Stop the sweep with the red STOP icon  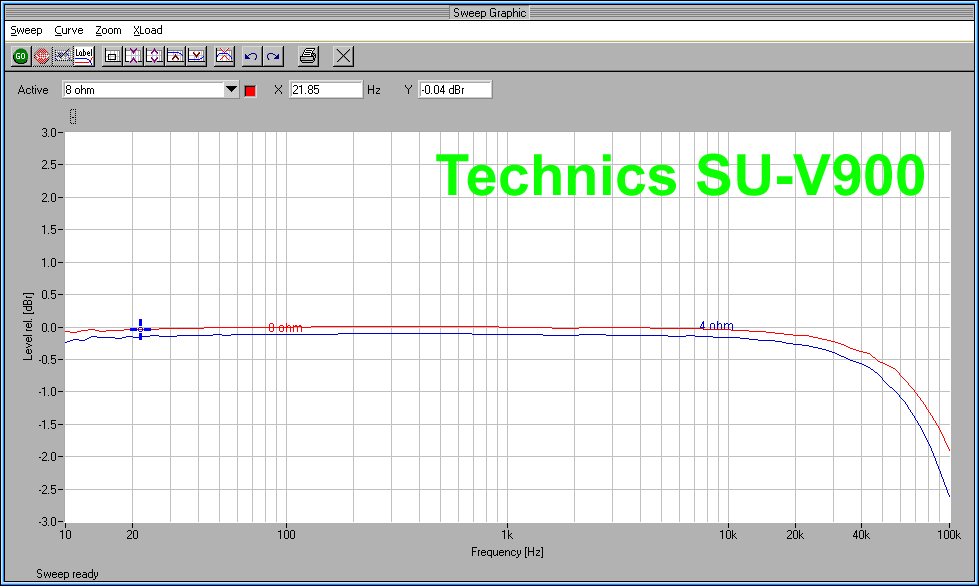point(41,56)
